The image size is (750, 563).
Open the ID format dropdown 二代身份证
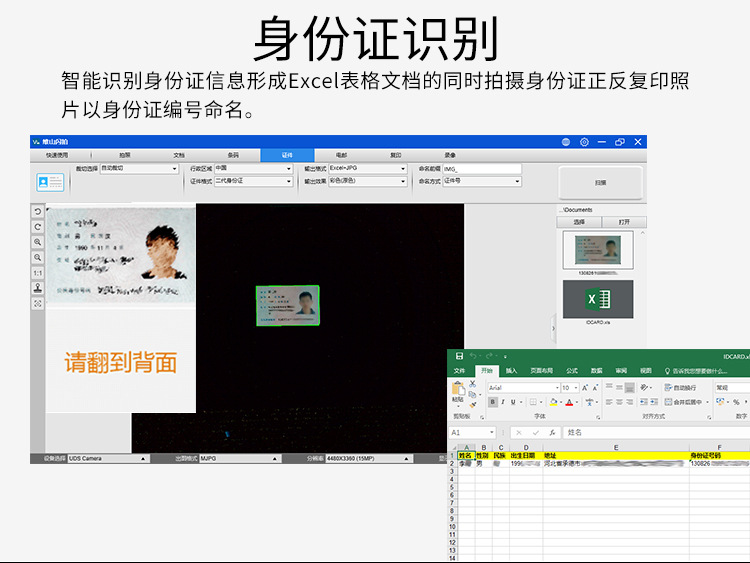coord(254,181)
